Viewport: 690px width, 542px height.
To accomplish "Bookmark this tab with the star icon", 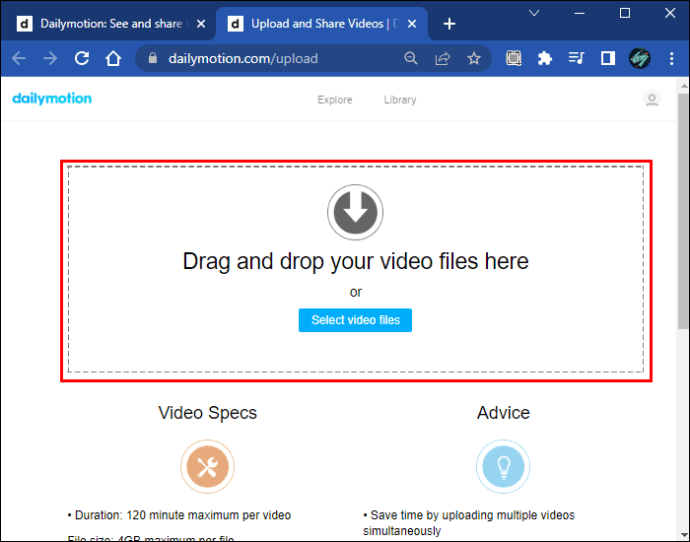I will [x=474, y=58].
